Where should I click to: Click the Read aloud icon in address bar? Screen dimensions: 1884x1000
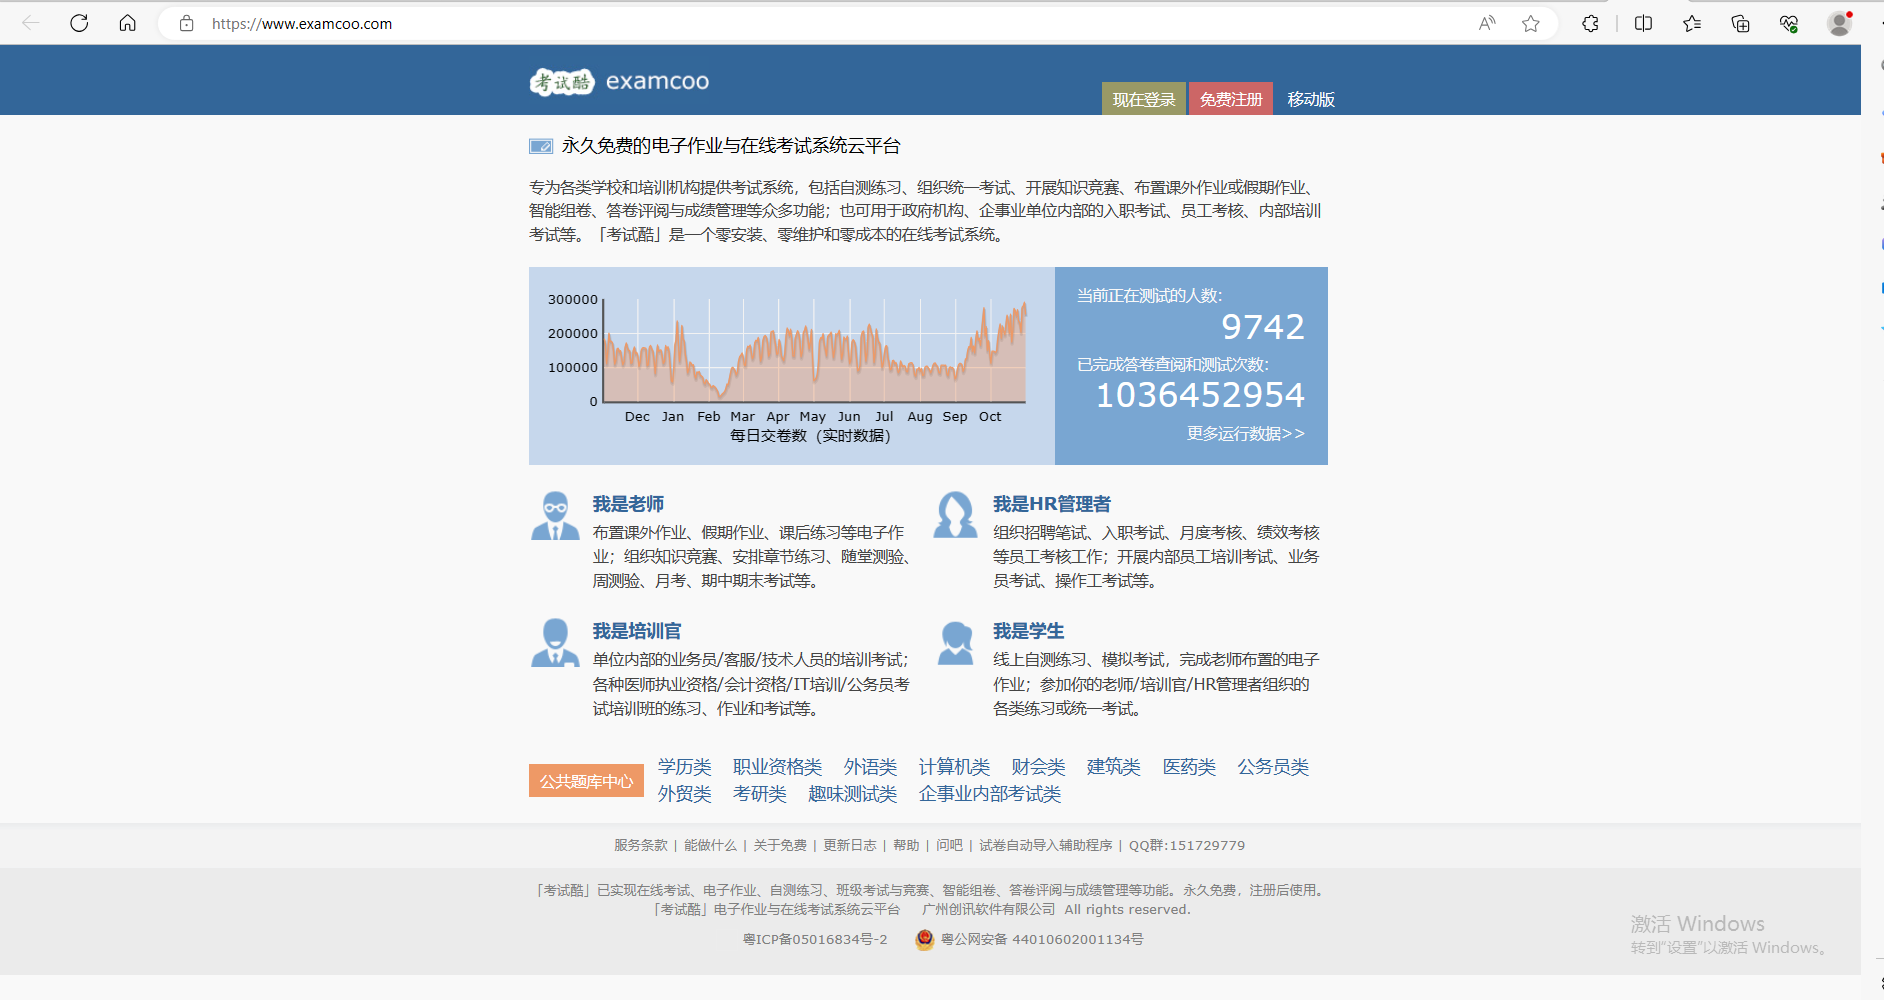coord(1487,23)
